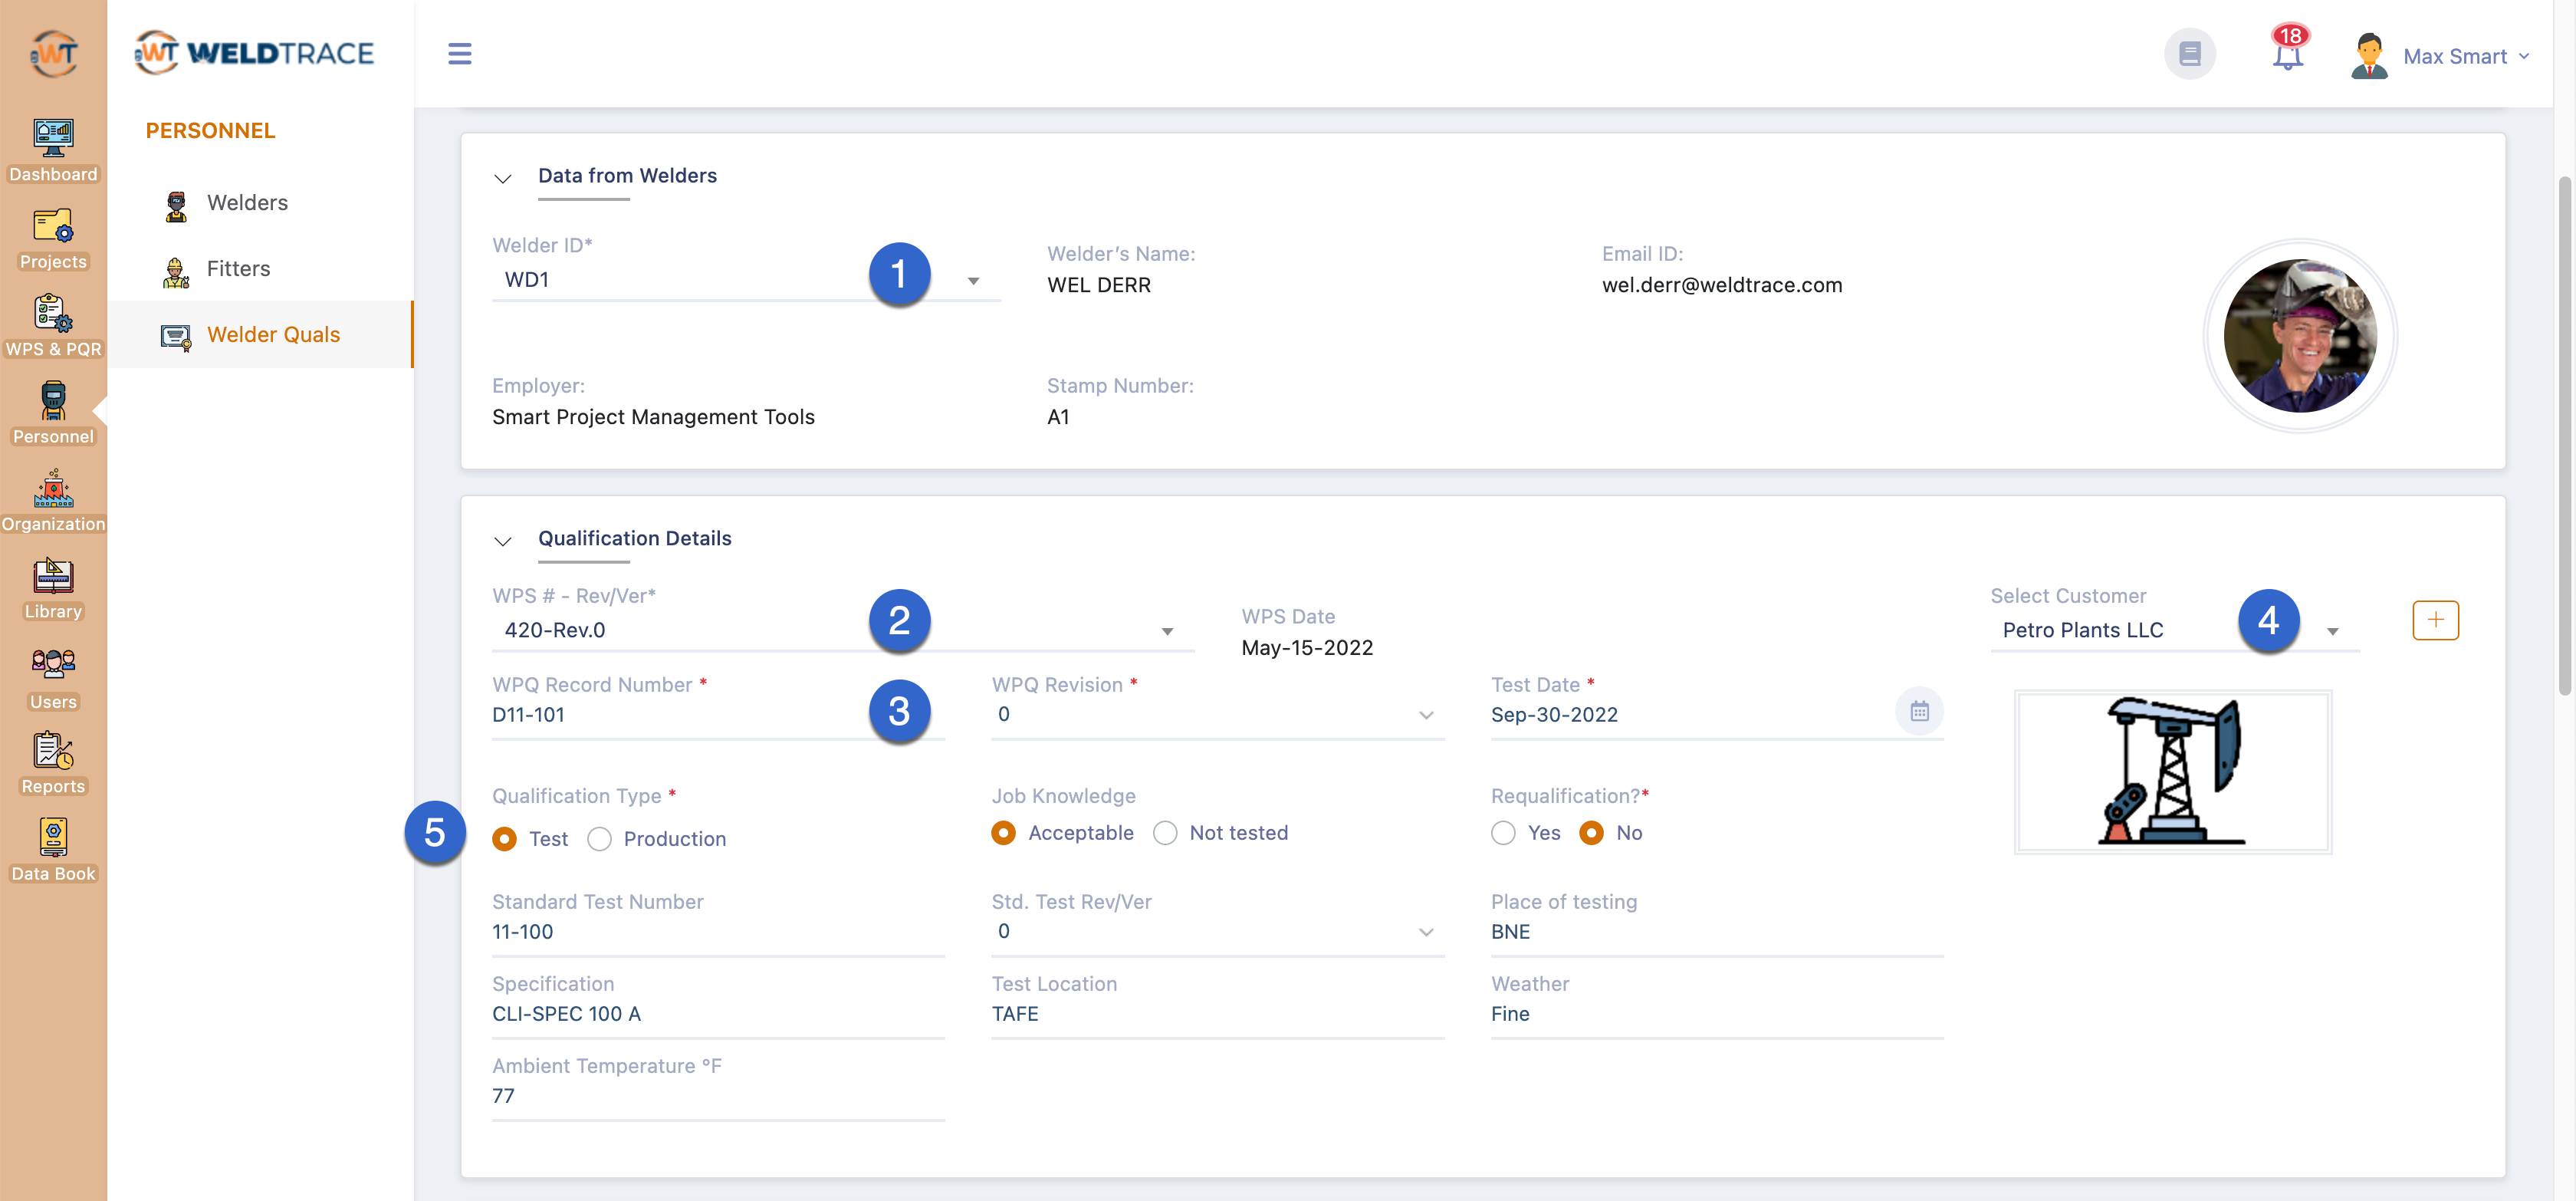The image size is (2576, 1201).
Task: Click the welder profile photo
Action: (2299, 335)
